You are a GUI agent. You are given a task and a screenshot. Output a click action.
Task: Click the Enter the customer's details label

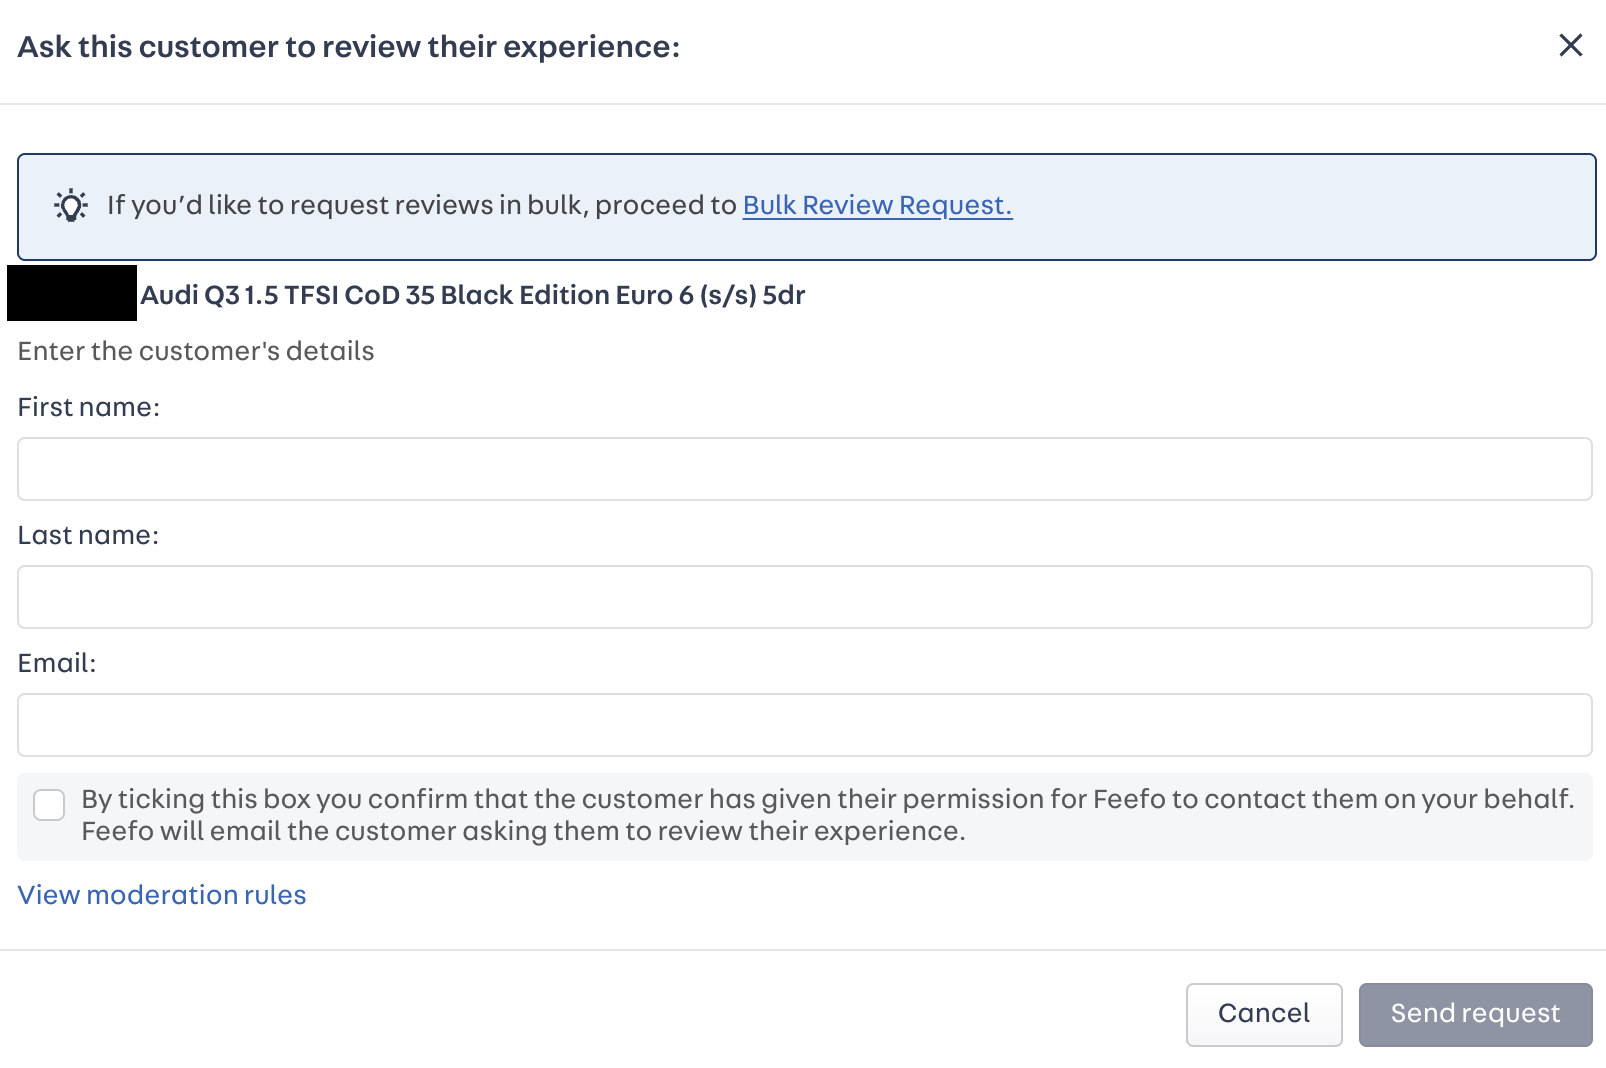tap(195, 351)
